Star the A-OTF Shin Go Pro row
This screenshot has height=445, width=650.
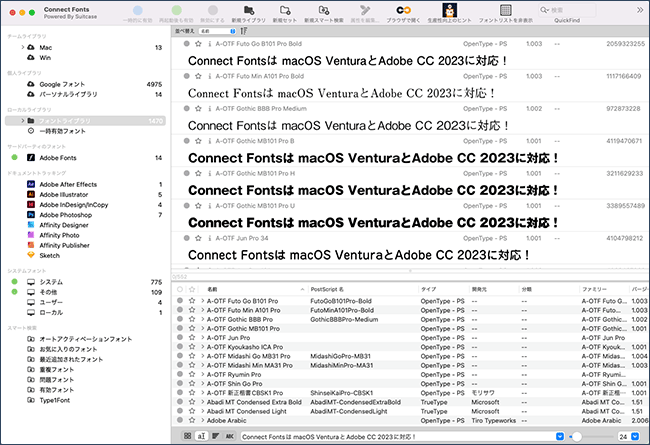click(x=192, y=383)
